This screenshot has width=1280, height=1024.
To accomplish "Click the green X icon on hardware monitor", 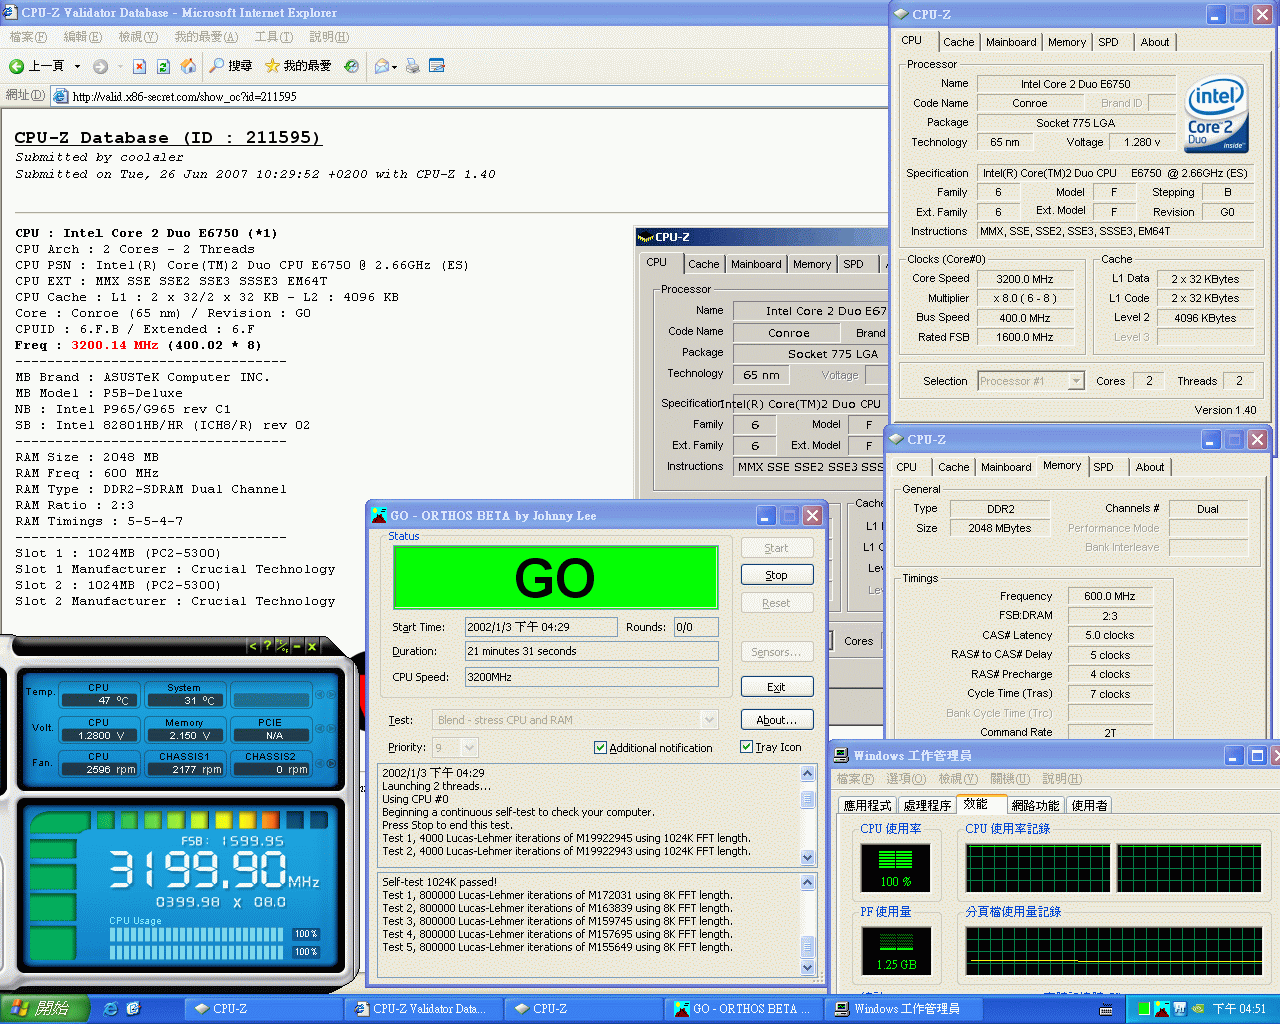I will [x=312, y=646].
